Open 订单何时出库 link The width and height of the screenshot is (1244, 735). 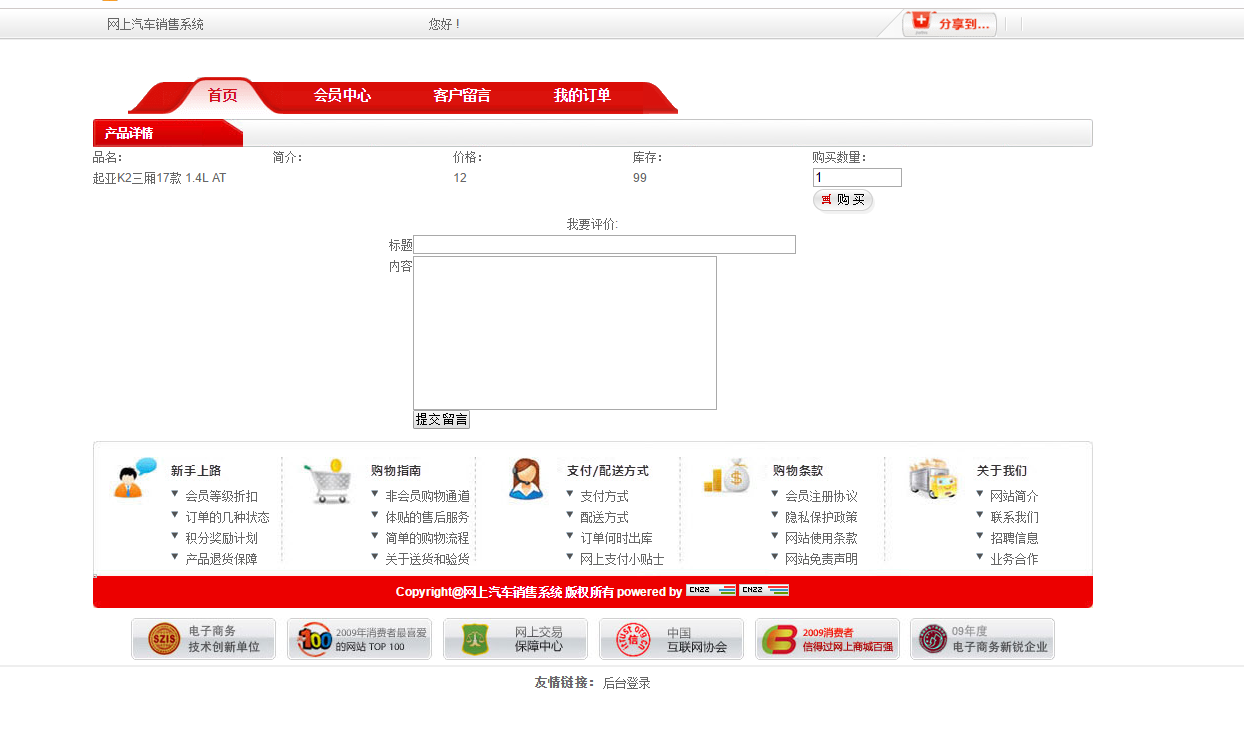[616, 538]
